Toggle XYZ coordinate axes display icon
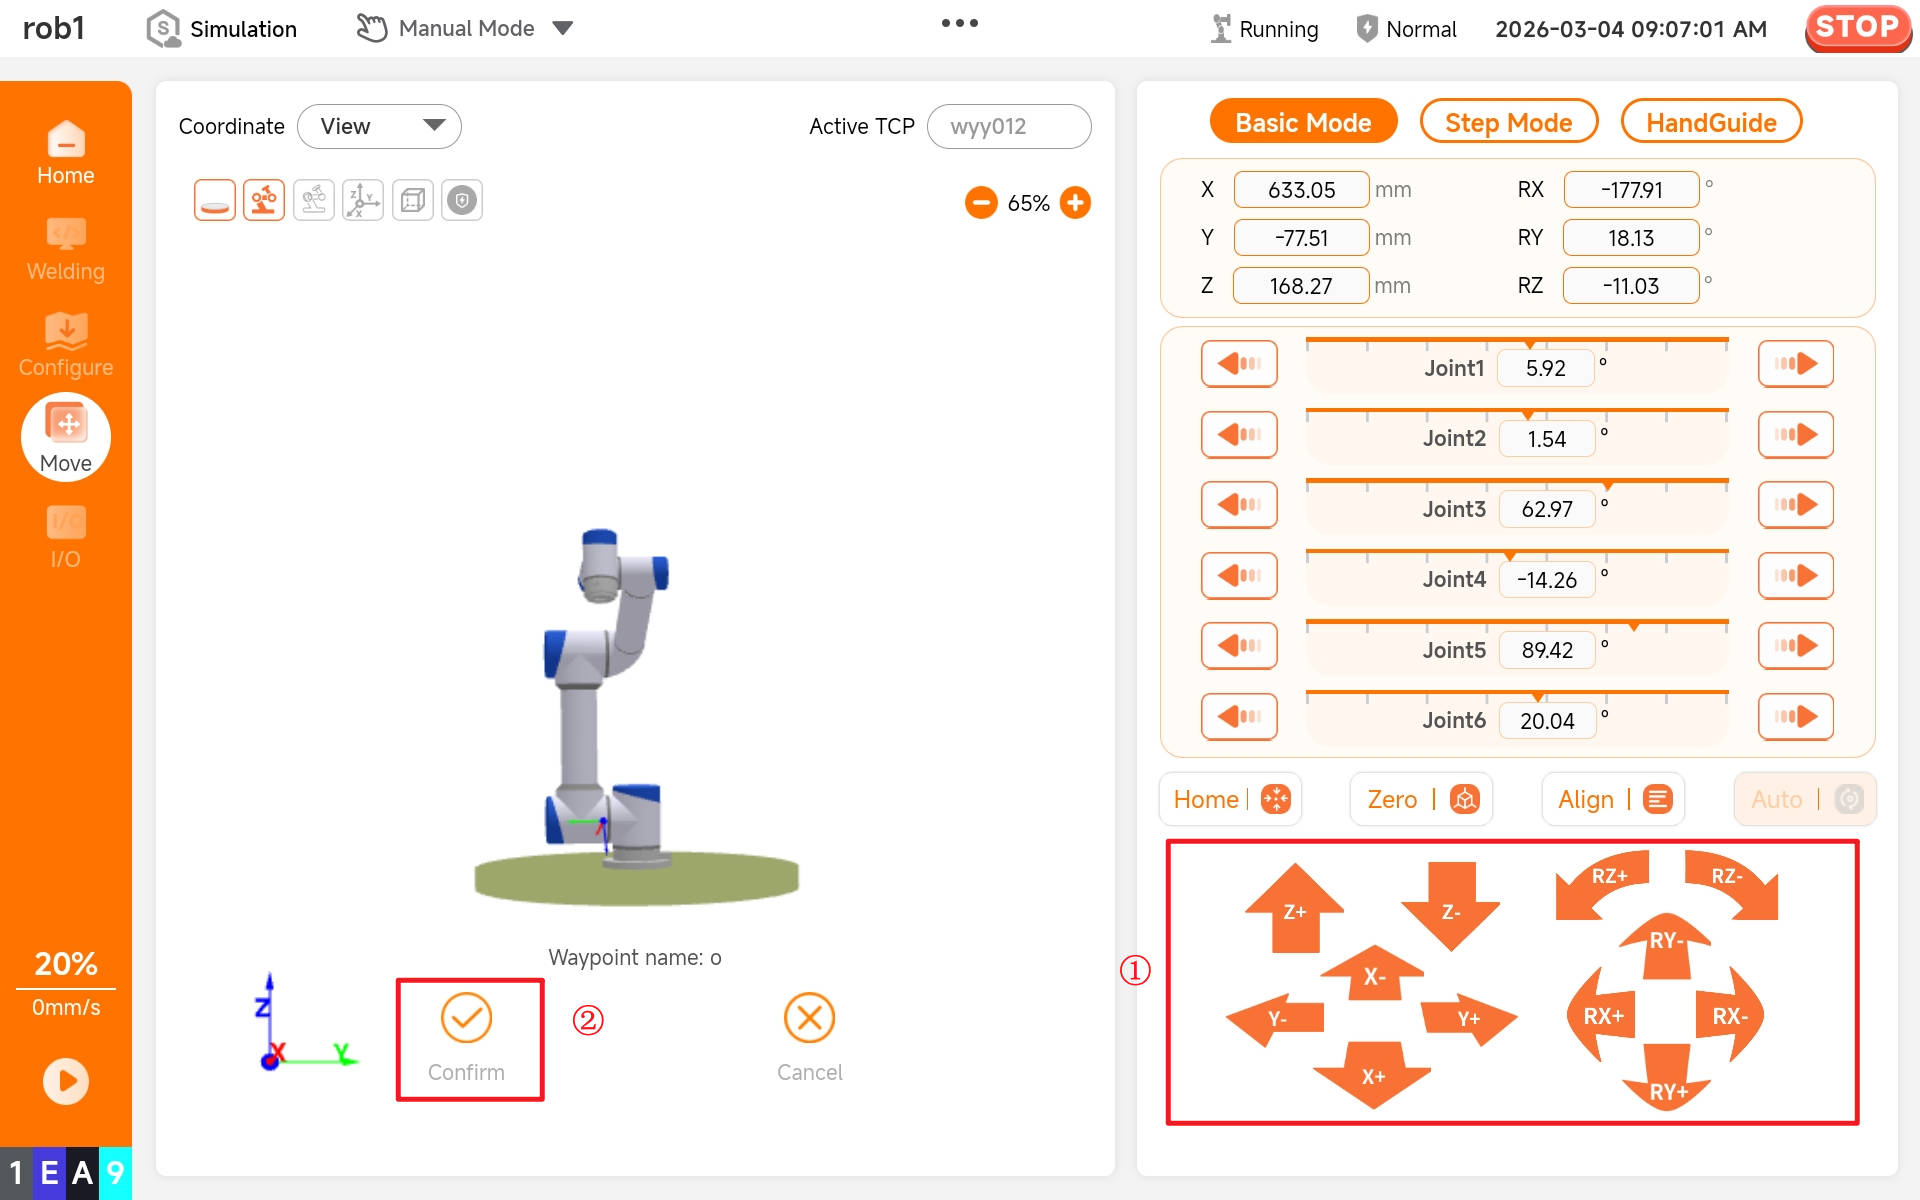Viewport: 1920px width, 1200px height. coord(363,201)
